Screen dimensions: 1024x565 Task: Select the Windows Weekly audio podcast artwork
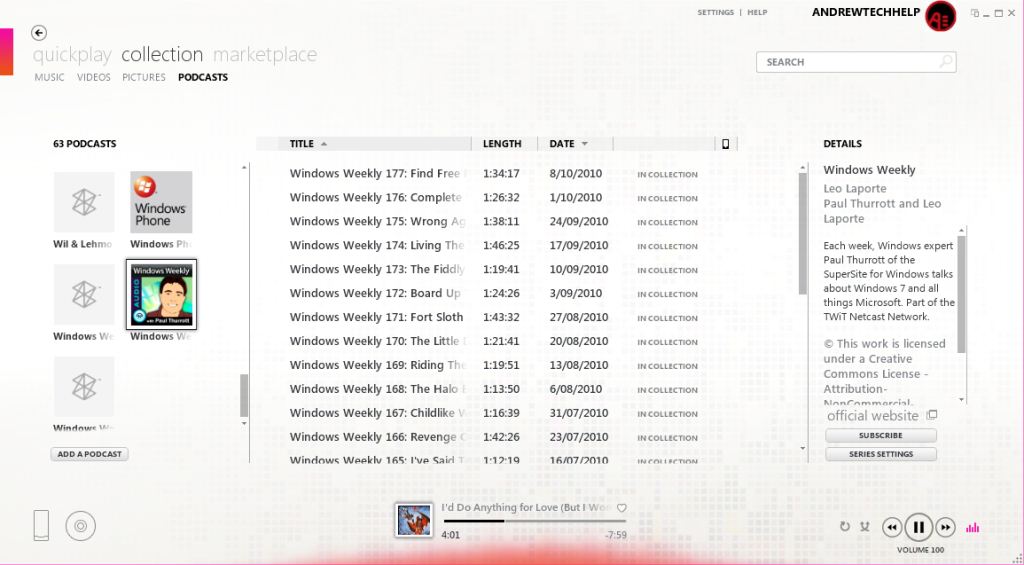[161, 295]
